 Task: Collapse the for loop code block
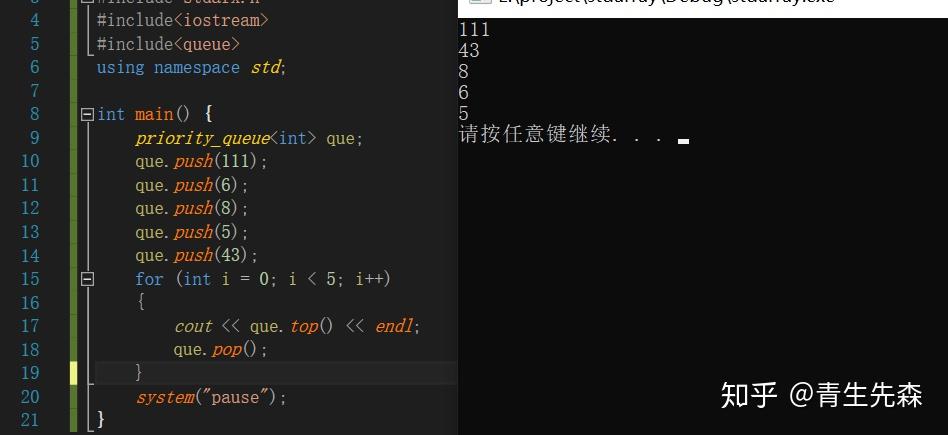click(x=88, y=279)
